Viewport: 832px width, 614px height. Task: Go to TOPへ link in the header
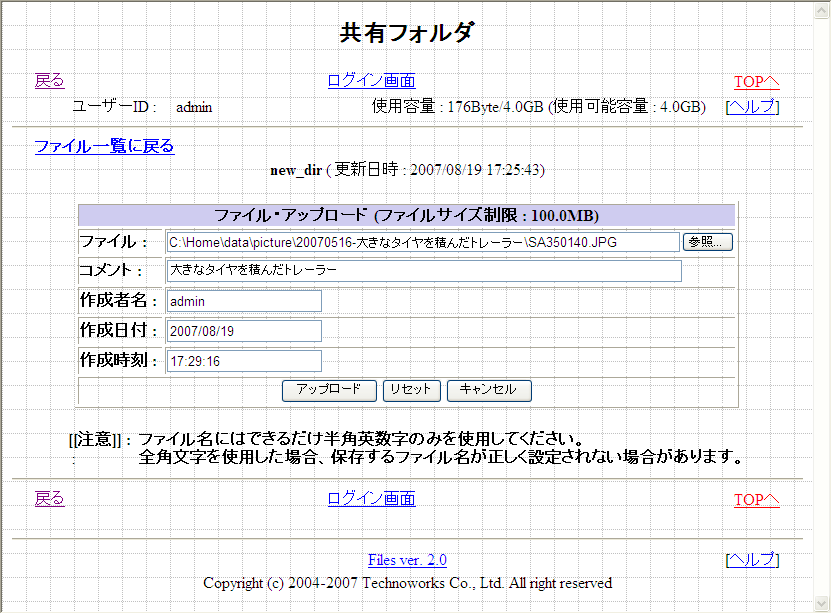(756, 82)
